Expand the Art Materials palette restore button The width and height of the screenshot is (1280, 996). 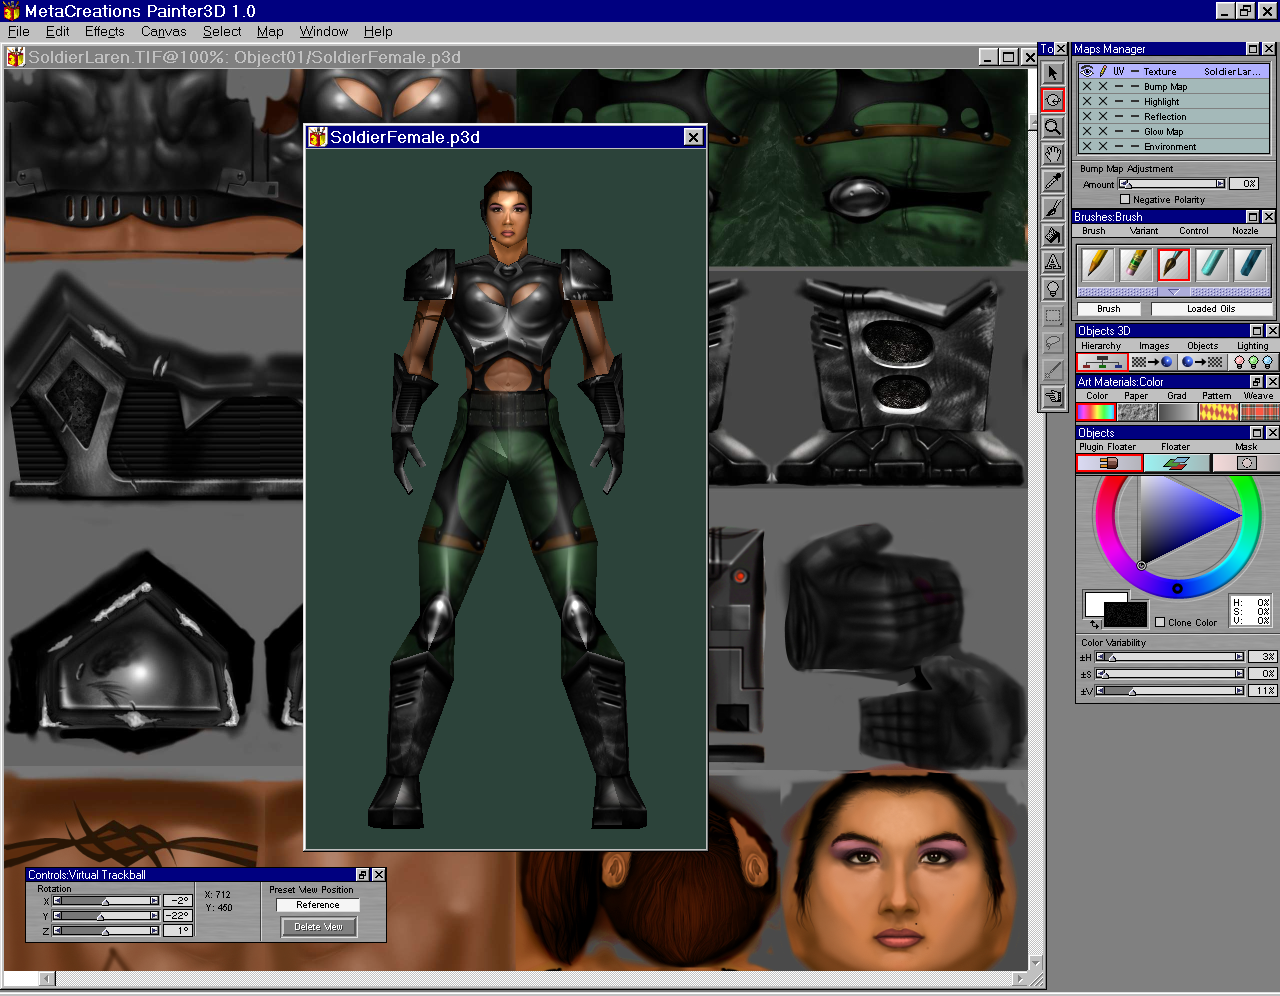1257,382
